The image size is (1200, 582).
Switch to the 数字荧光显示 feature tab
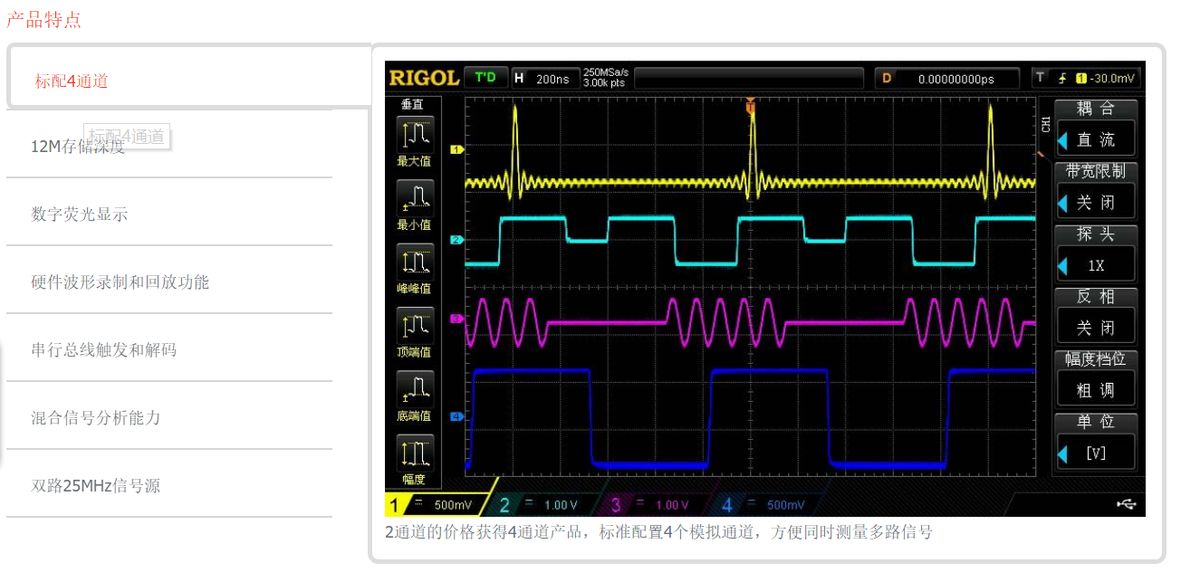[x=80, y=214]
